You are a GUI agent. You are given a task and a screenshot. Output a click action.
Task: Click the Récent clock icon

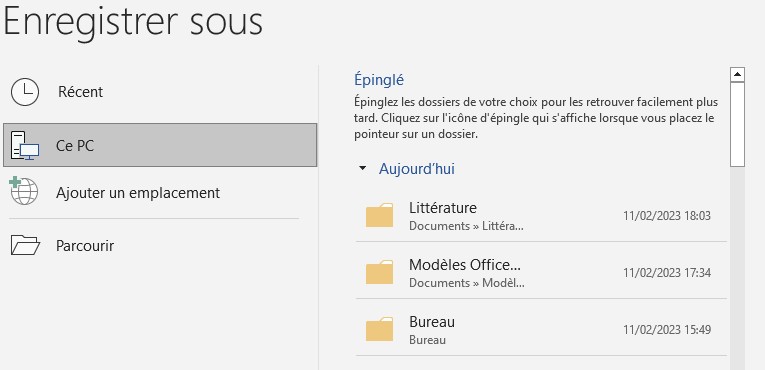25,92
